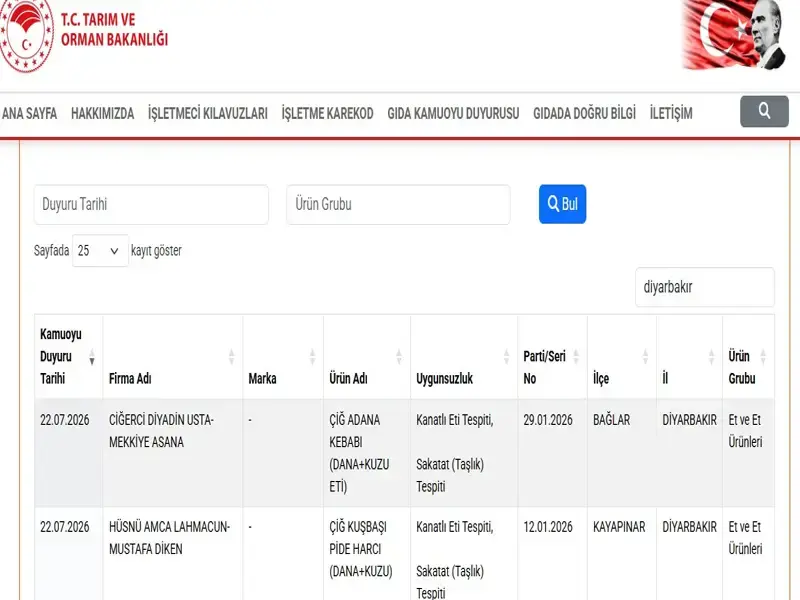Screen dimensions: 800x600
Task: Click the blue Bul search button
Action: point(562,204)
